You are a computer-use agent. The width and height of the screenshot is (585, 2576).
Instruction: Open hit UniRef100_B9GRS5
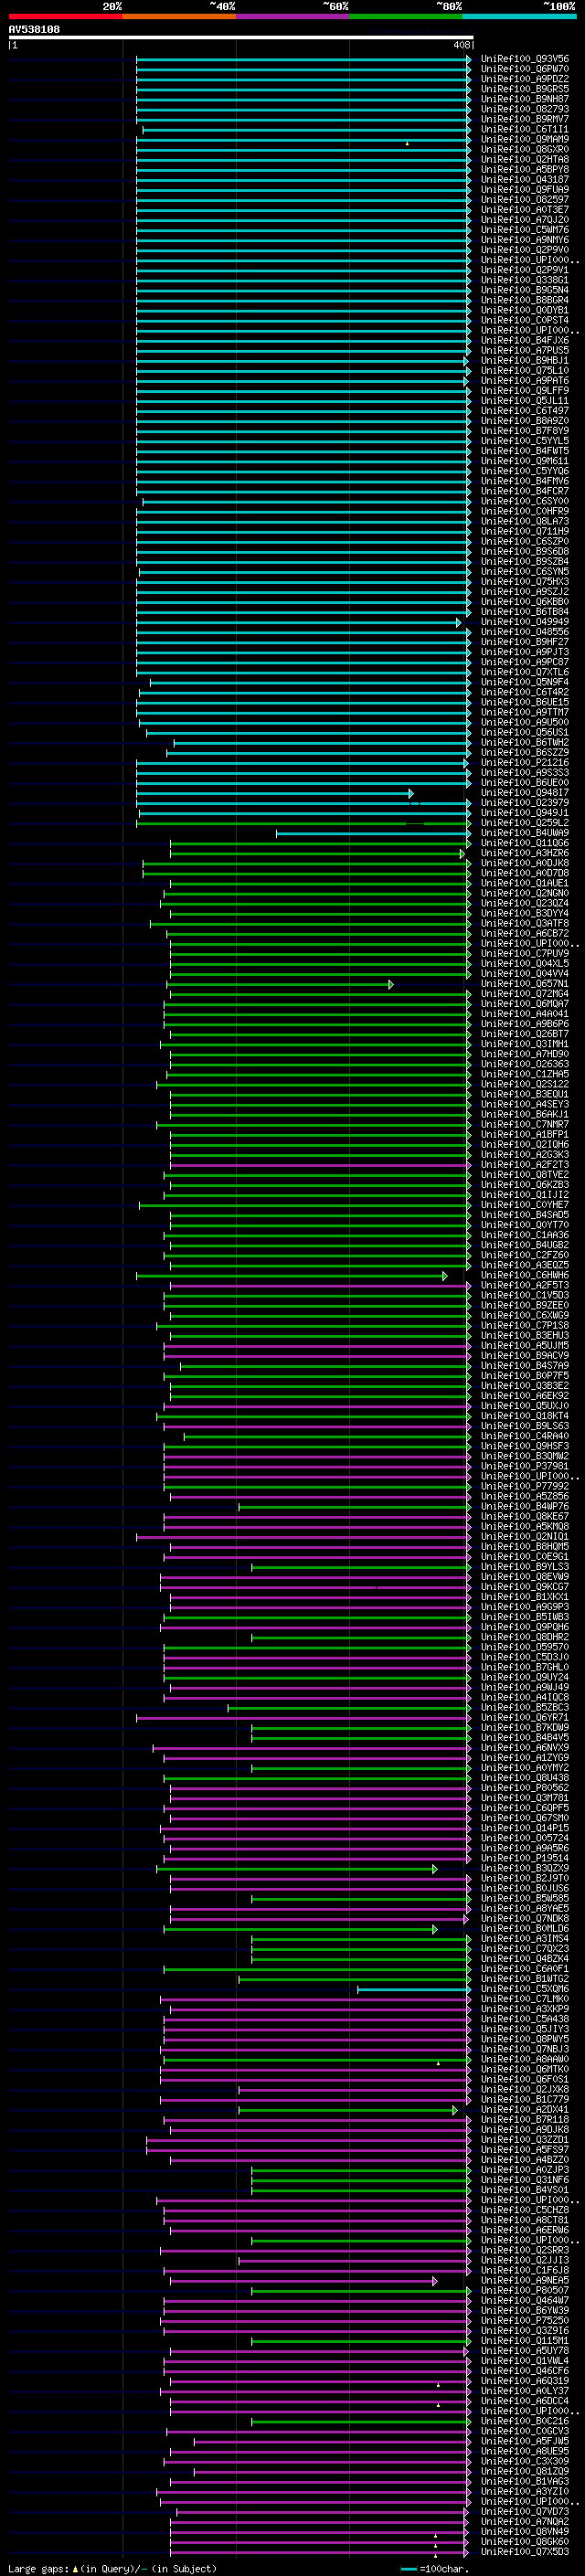pos(525,89)
